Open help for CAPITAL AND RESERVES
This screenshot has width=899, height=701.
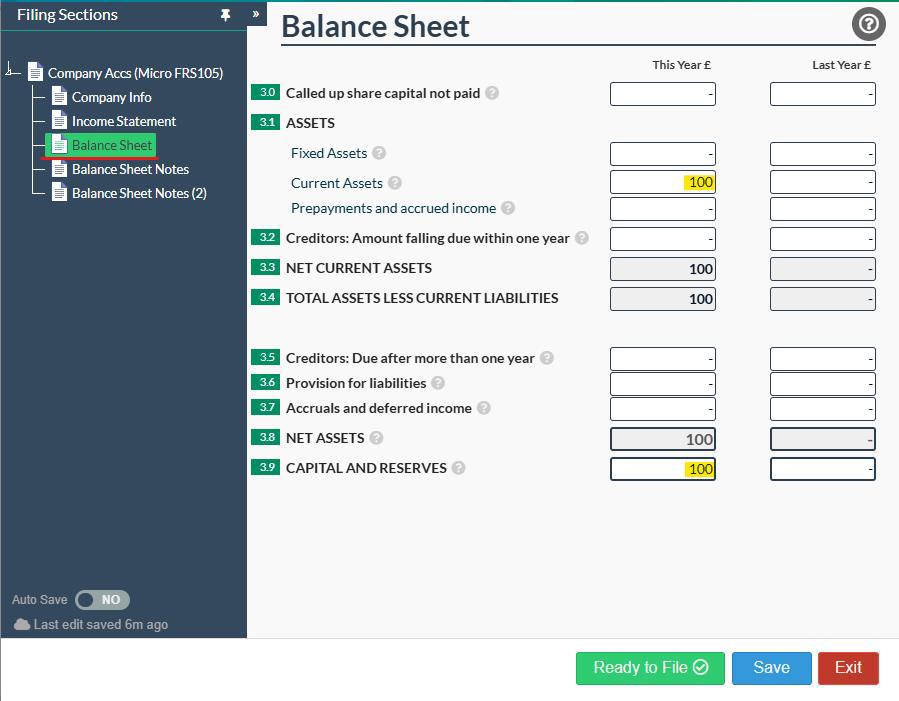coord(458,468)
